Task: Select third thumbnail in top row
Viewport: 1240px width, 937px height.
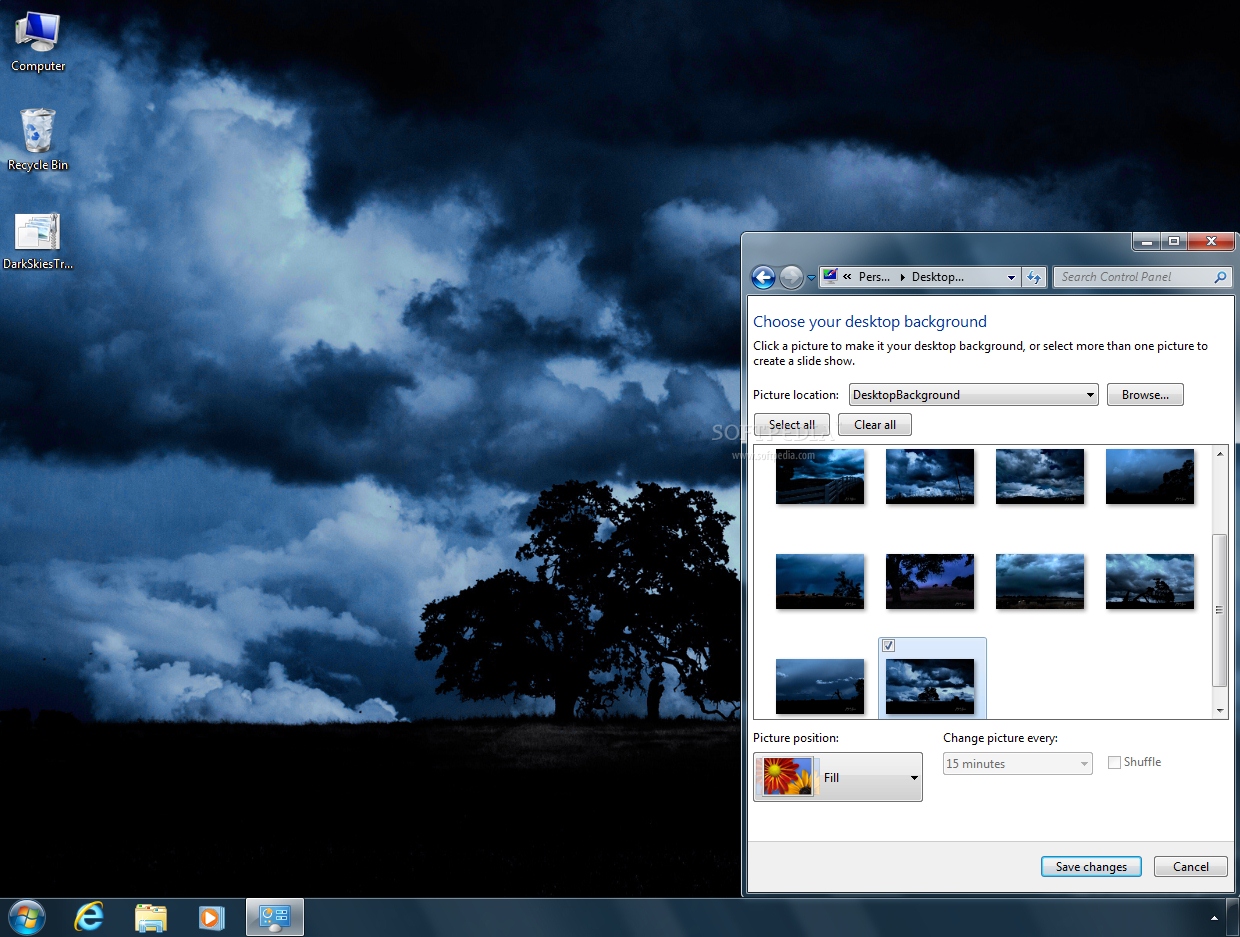Action: point(1040,476)
